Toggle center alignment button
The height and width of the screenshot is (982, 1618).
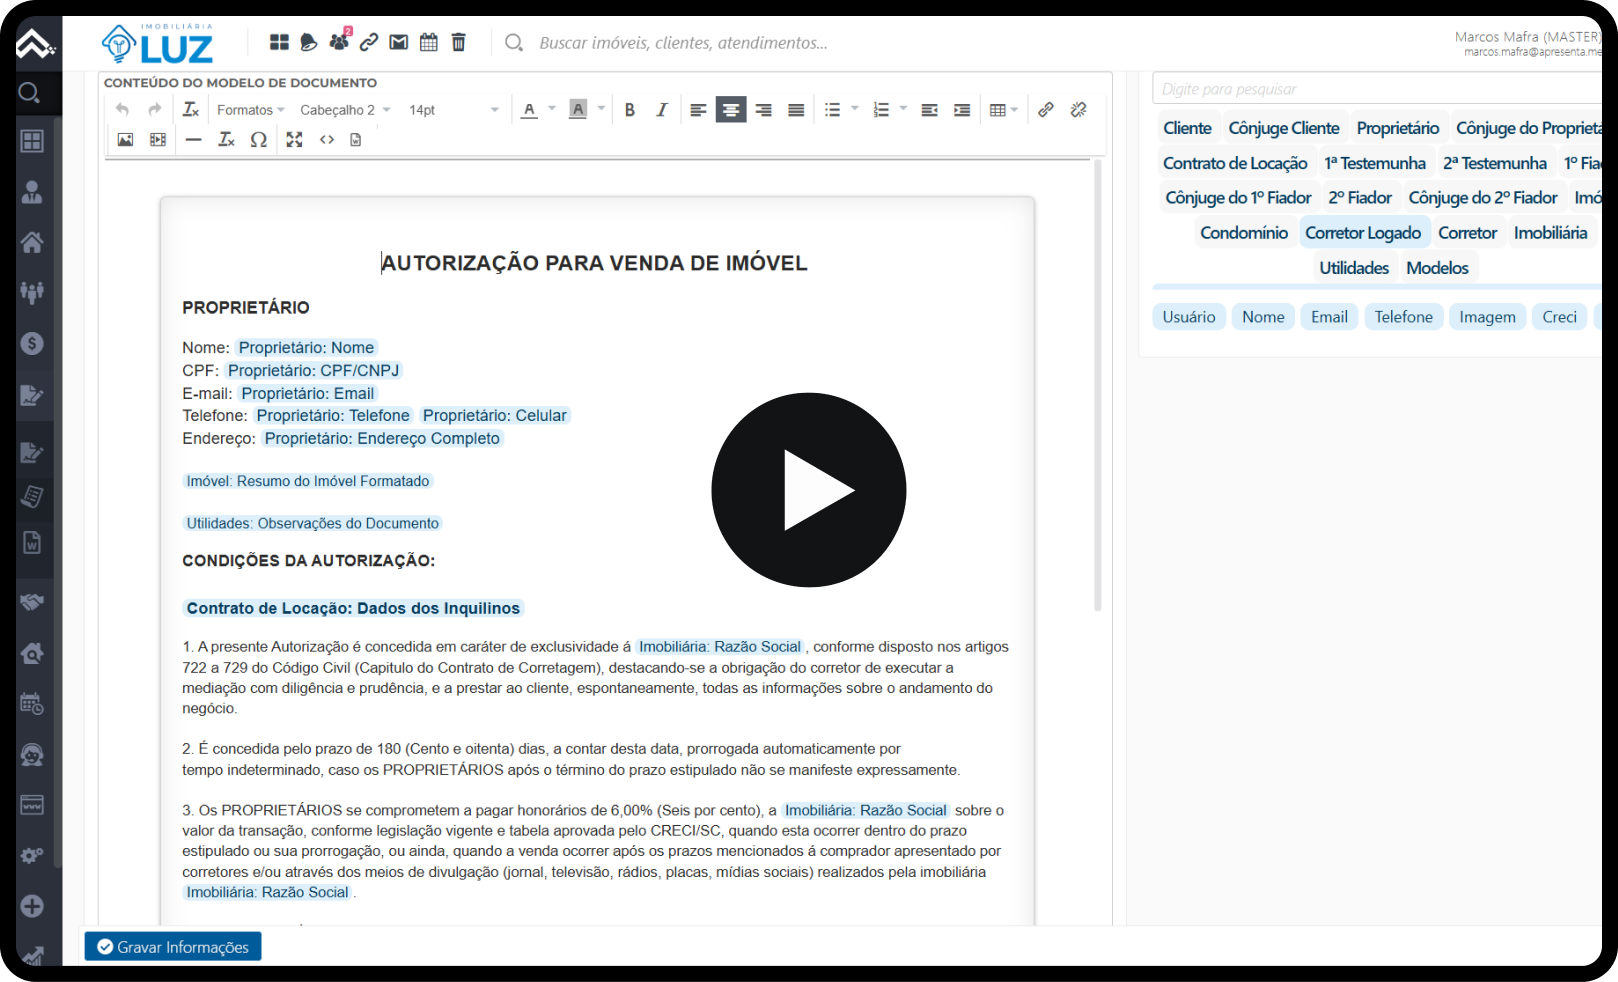(x=731, y=110)
